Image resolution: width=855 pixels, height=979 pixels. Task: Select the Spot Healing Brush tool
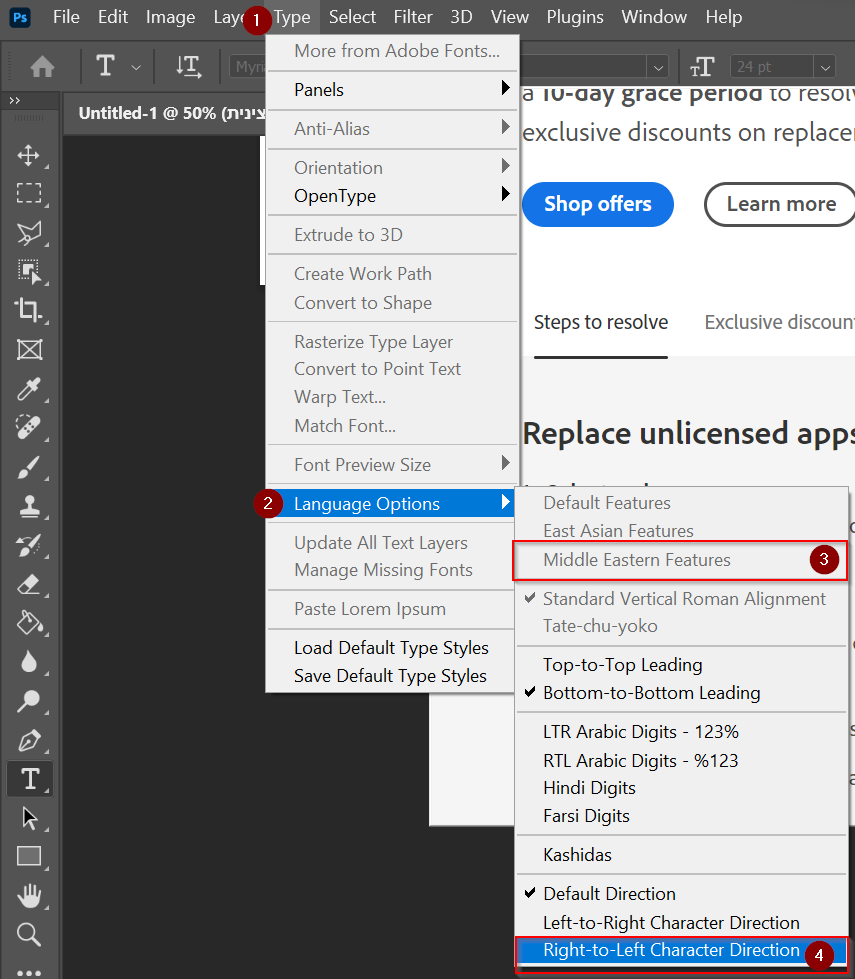point(29,428)
